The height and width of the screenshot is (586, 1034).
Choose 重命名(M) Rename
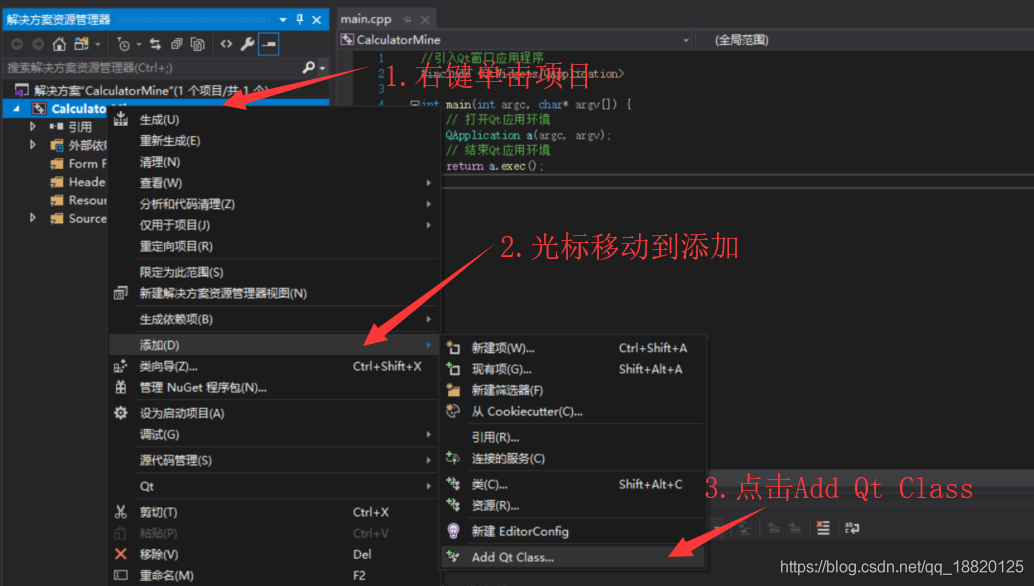click(274, 575)
